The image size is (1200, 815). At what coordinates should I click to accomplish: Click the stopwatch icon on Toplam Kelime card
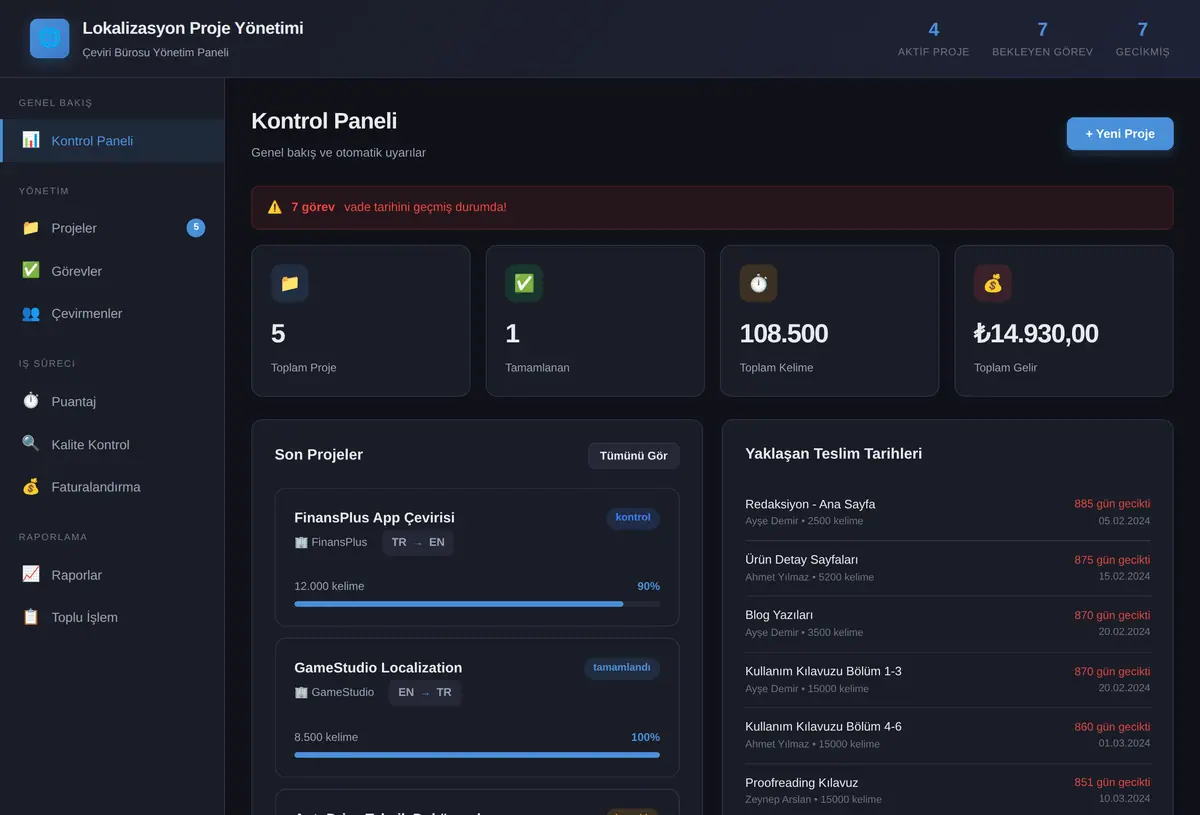pyautogui.click(x=759, y=284)
